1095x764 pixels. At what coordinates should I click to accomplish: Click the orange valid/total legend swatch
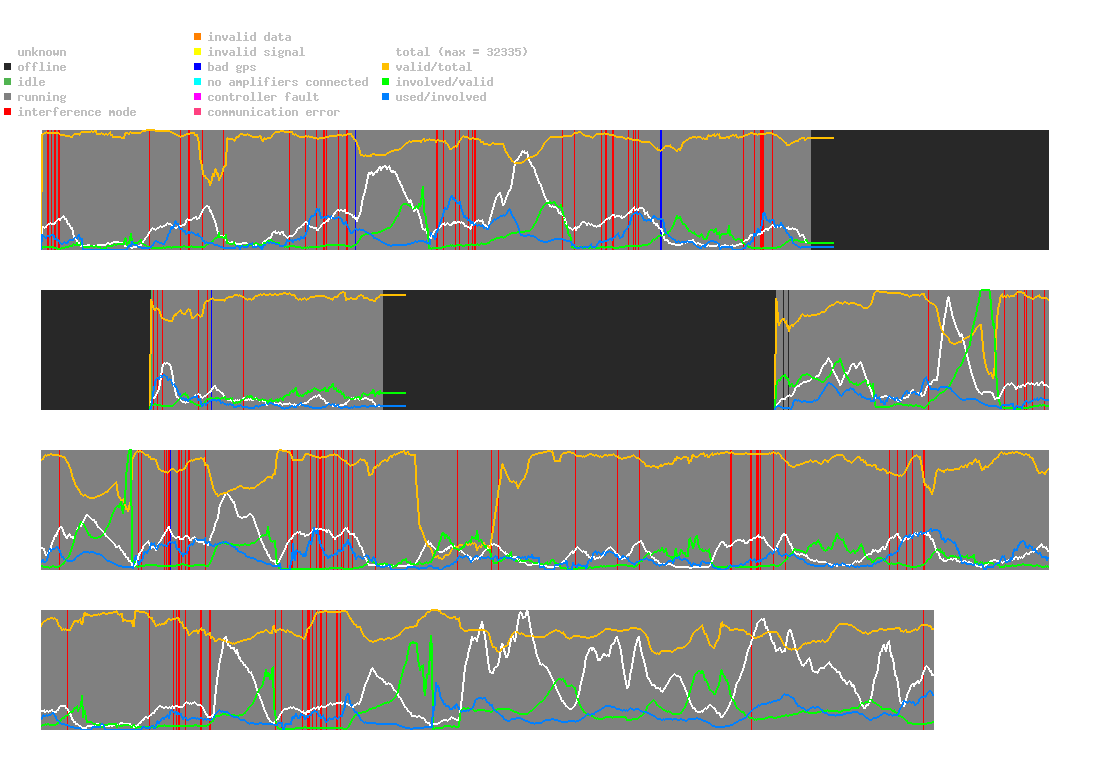385,67
